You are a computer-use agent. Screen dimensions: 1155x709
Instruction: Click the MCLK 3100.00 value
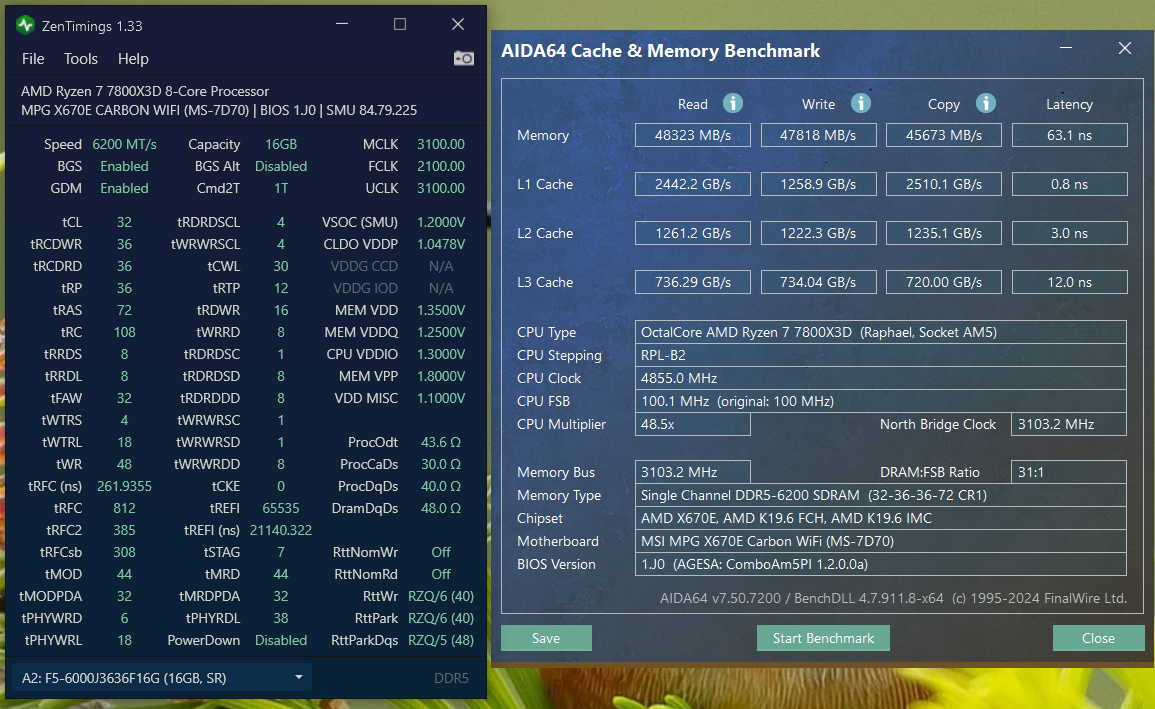click(440, 144)
